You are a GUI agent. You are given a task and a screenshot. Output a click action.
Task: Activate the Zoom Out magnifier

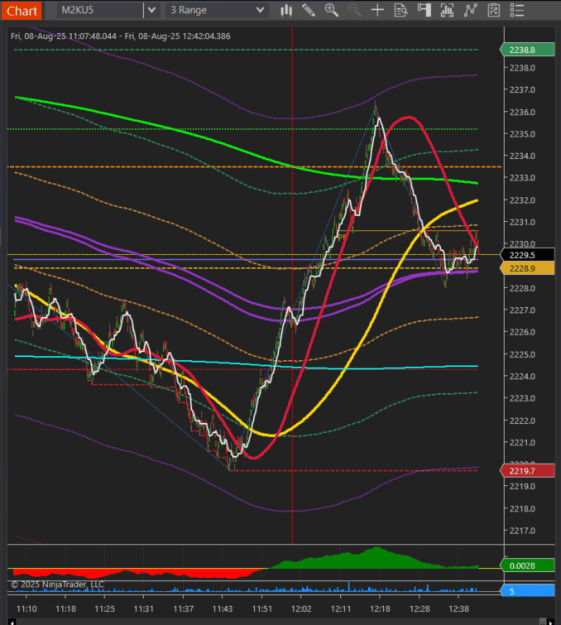pyautogui.click(x=354, y=10)
